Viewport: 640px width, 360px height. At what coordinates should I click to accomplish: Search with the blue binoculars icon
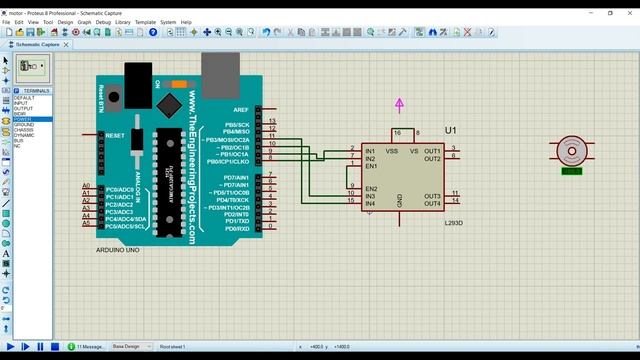point(433,32)
